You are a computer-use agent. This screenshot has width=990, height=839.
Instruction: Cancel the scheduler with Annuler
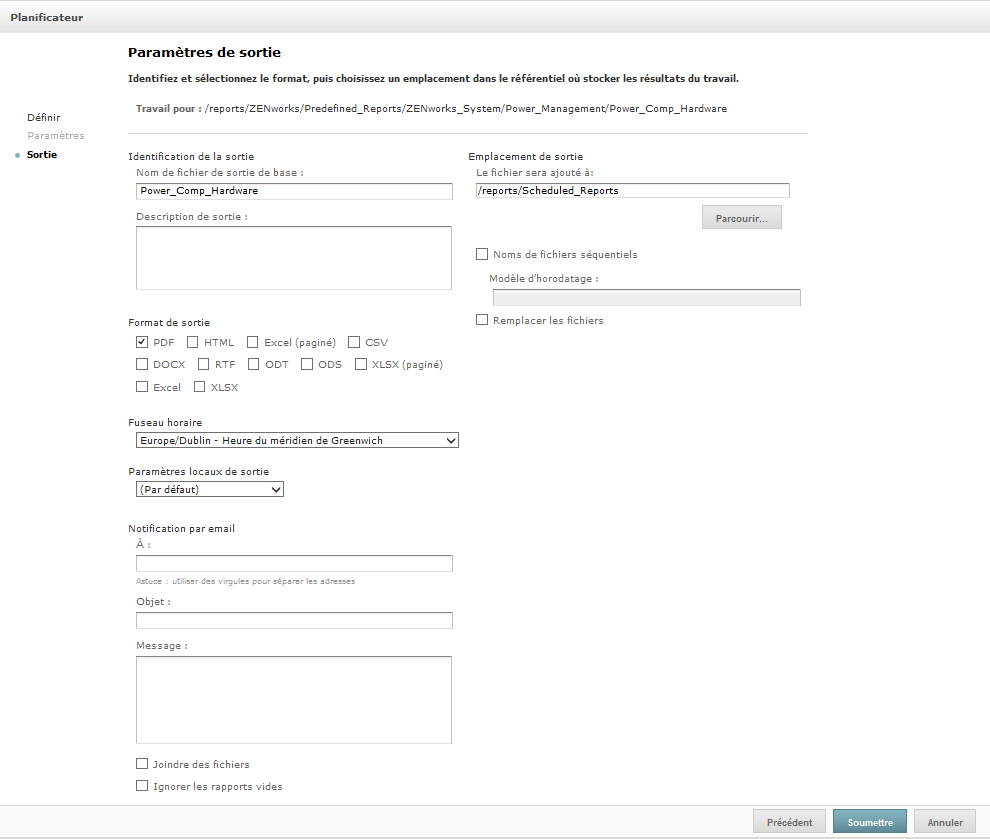pyautogui.click(x=944, y=822)
